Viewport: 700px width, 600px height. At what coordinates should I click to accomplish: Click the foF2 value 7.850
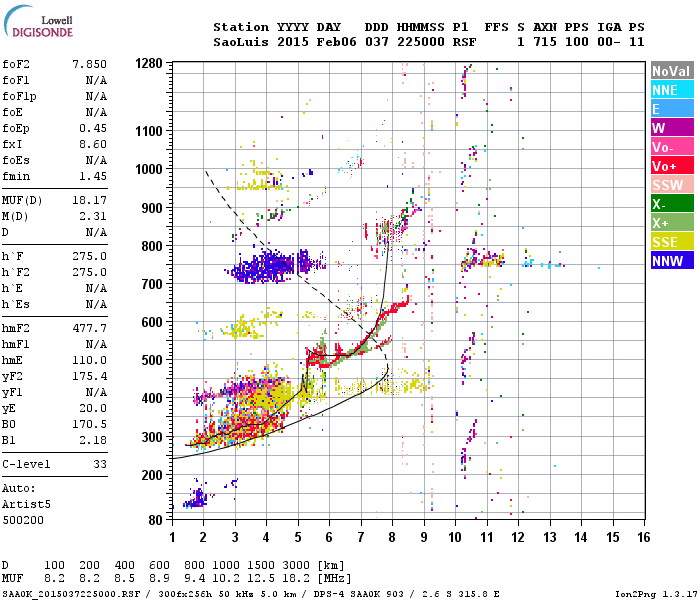[89, 64]
